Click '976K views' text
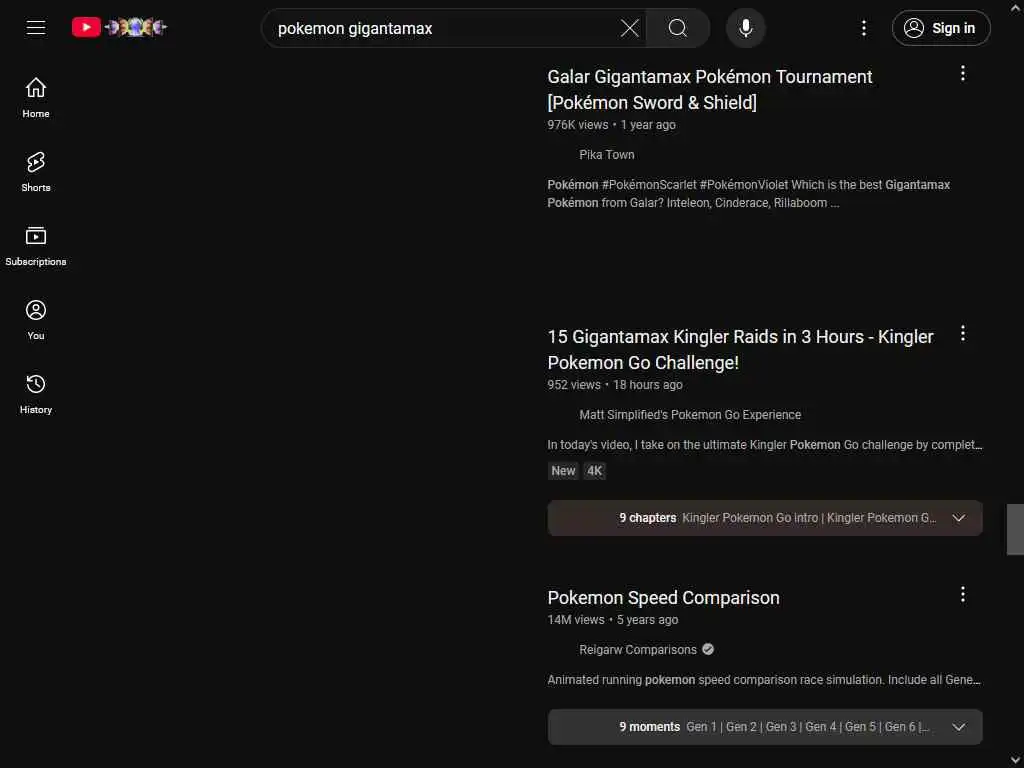 click(x=577, y=125)
